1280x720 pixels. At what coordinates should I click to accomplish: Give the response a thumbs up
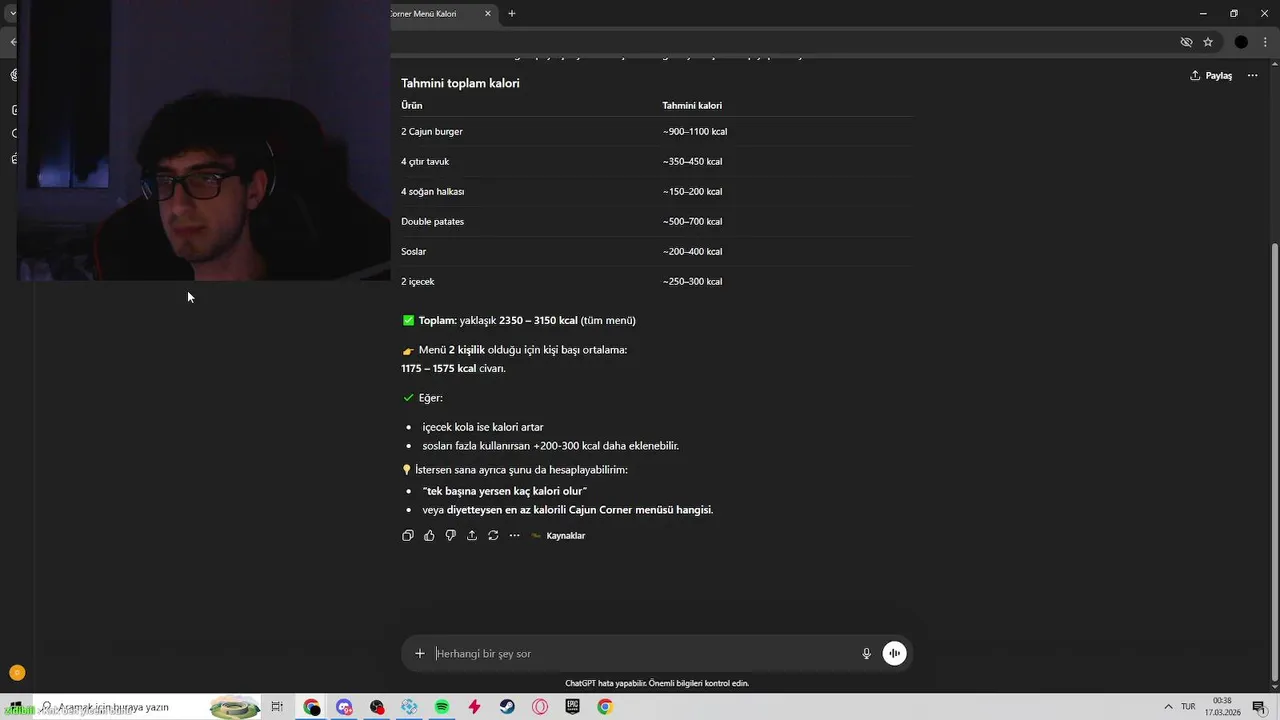pos(429,536)
